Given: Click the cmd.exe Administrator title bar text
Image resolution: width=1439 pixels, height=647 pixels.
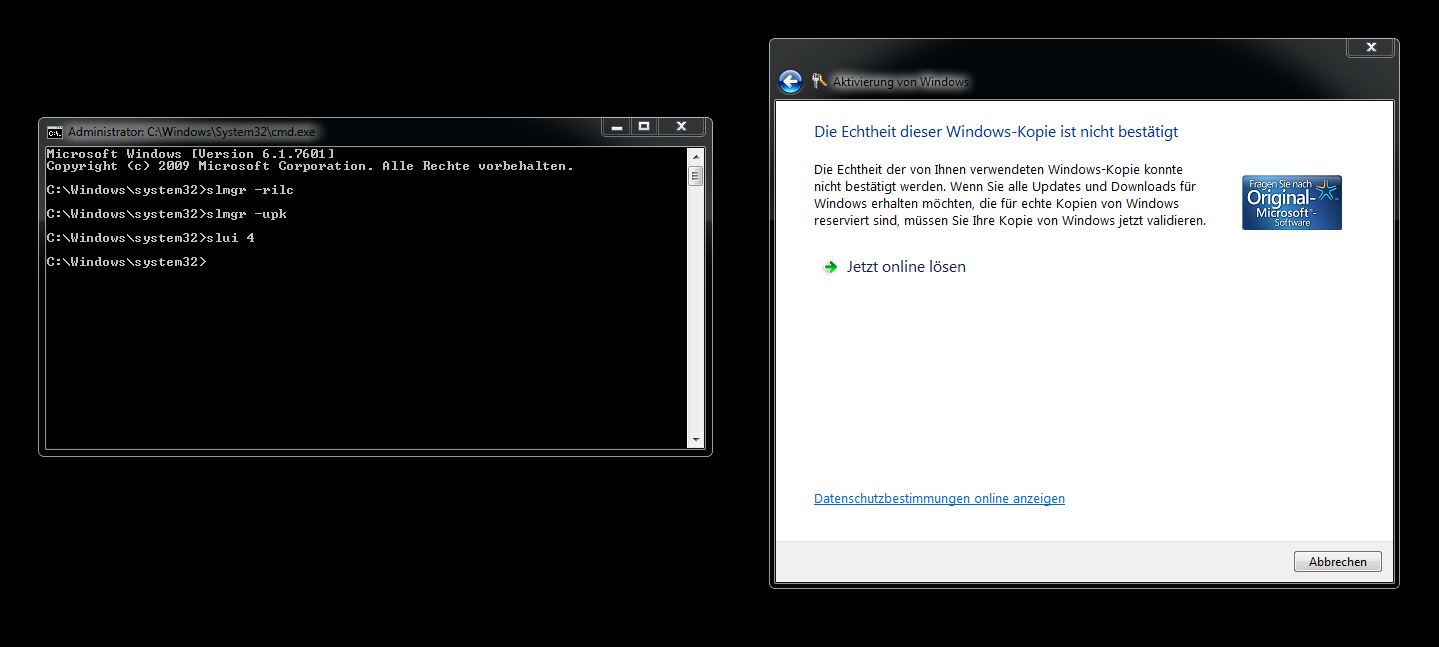Looking at the screenshot, I should coord(191,131).
